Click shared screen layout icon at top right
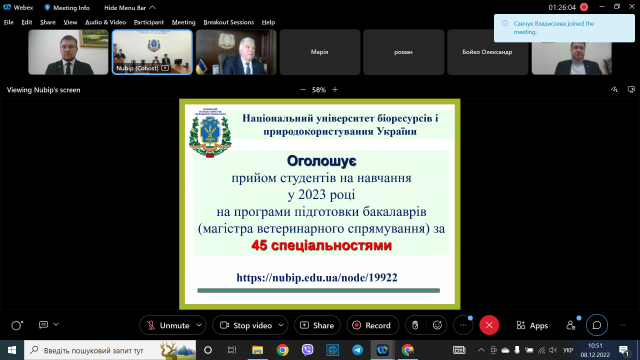The width and height of the screenshot is (640, 360). tap(631, 89)
